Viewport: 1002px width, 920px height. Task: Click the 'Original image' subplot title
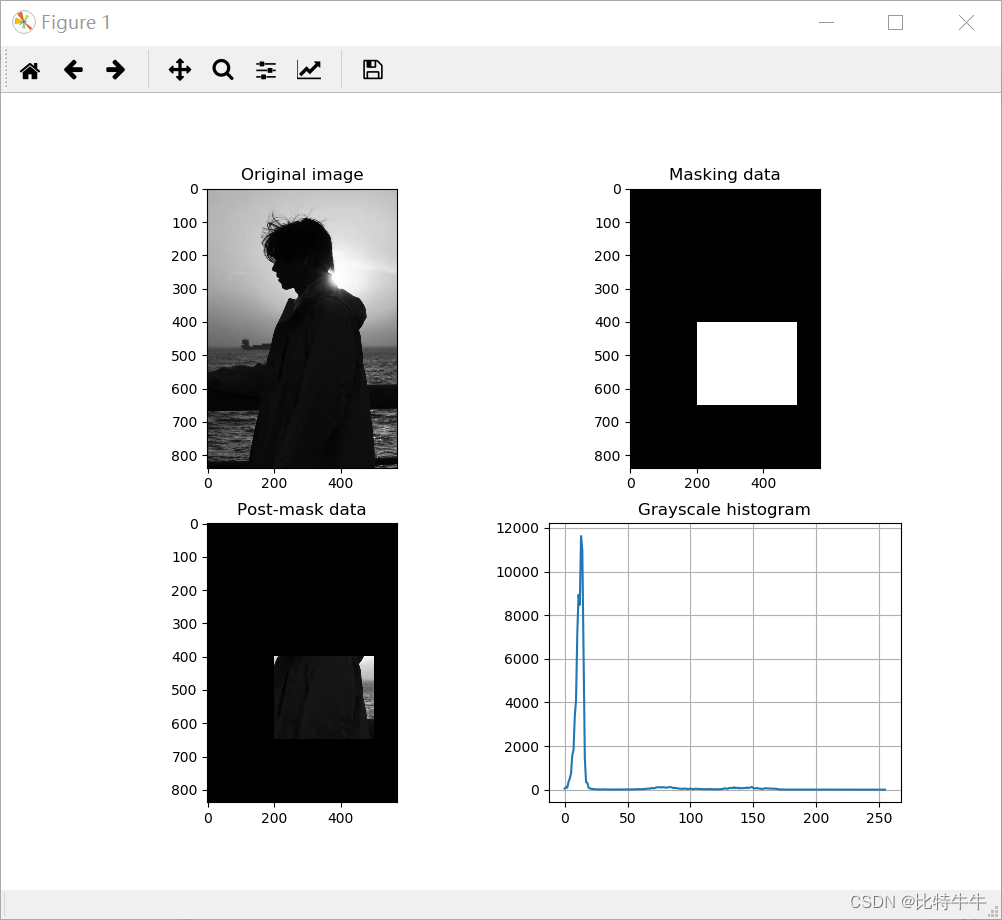pos(302,174)
